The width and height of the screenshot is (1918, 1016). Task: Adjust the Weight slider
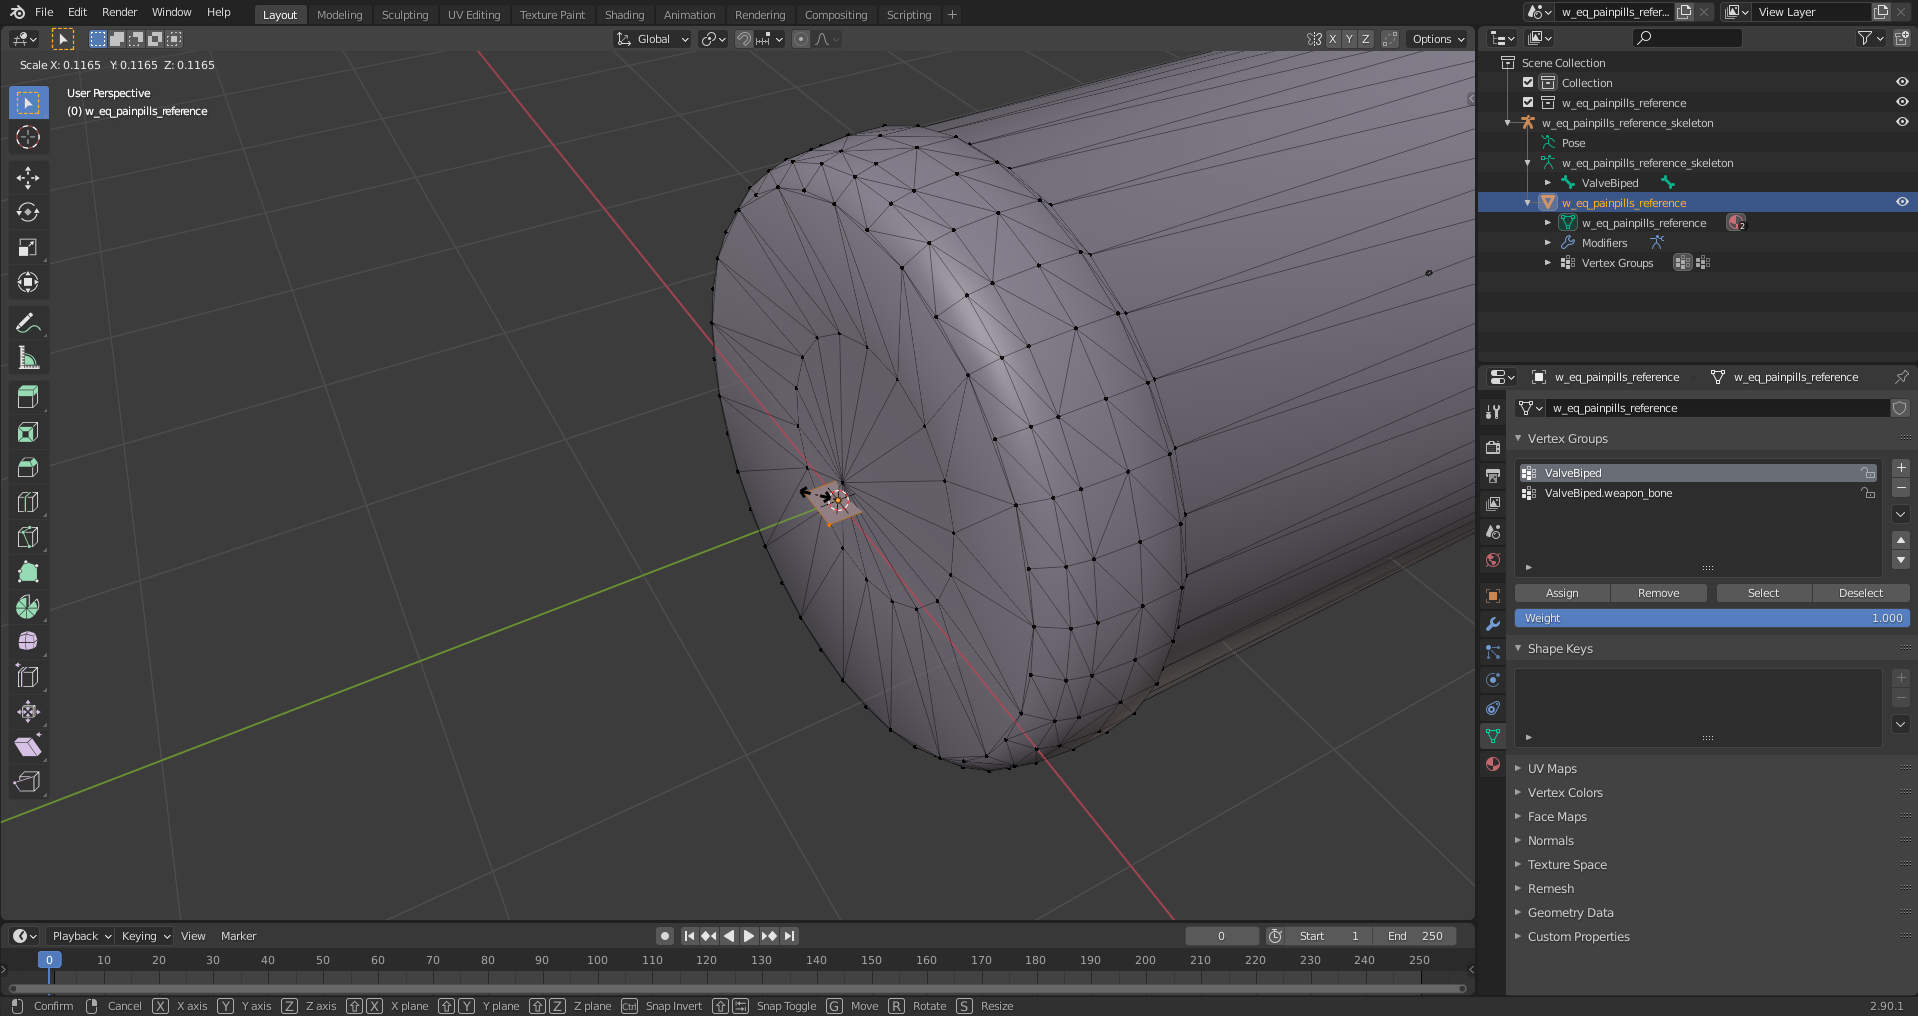(x=1711, y=618)
